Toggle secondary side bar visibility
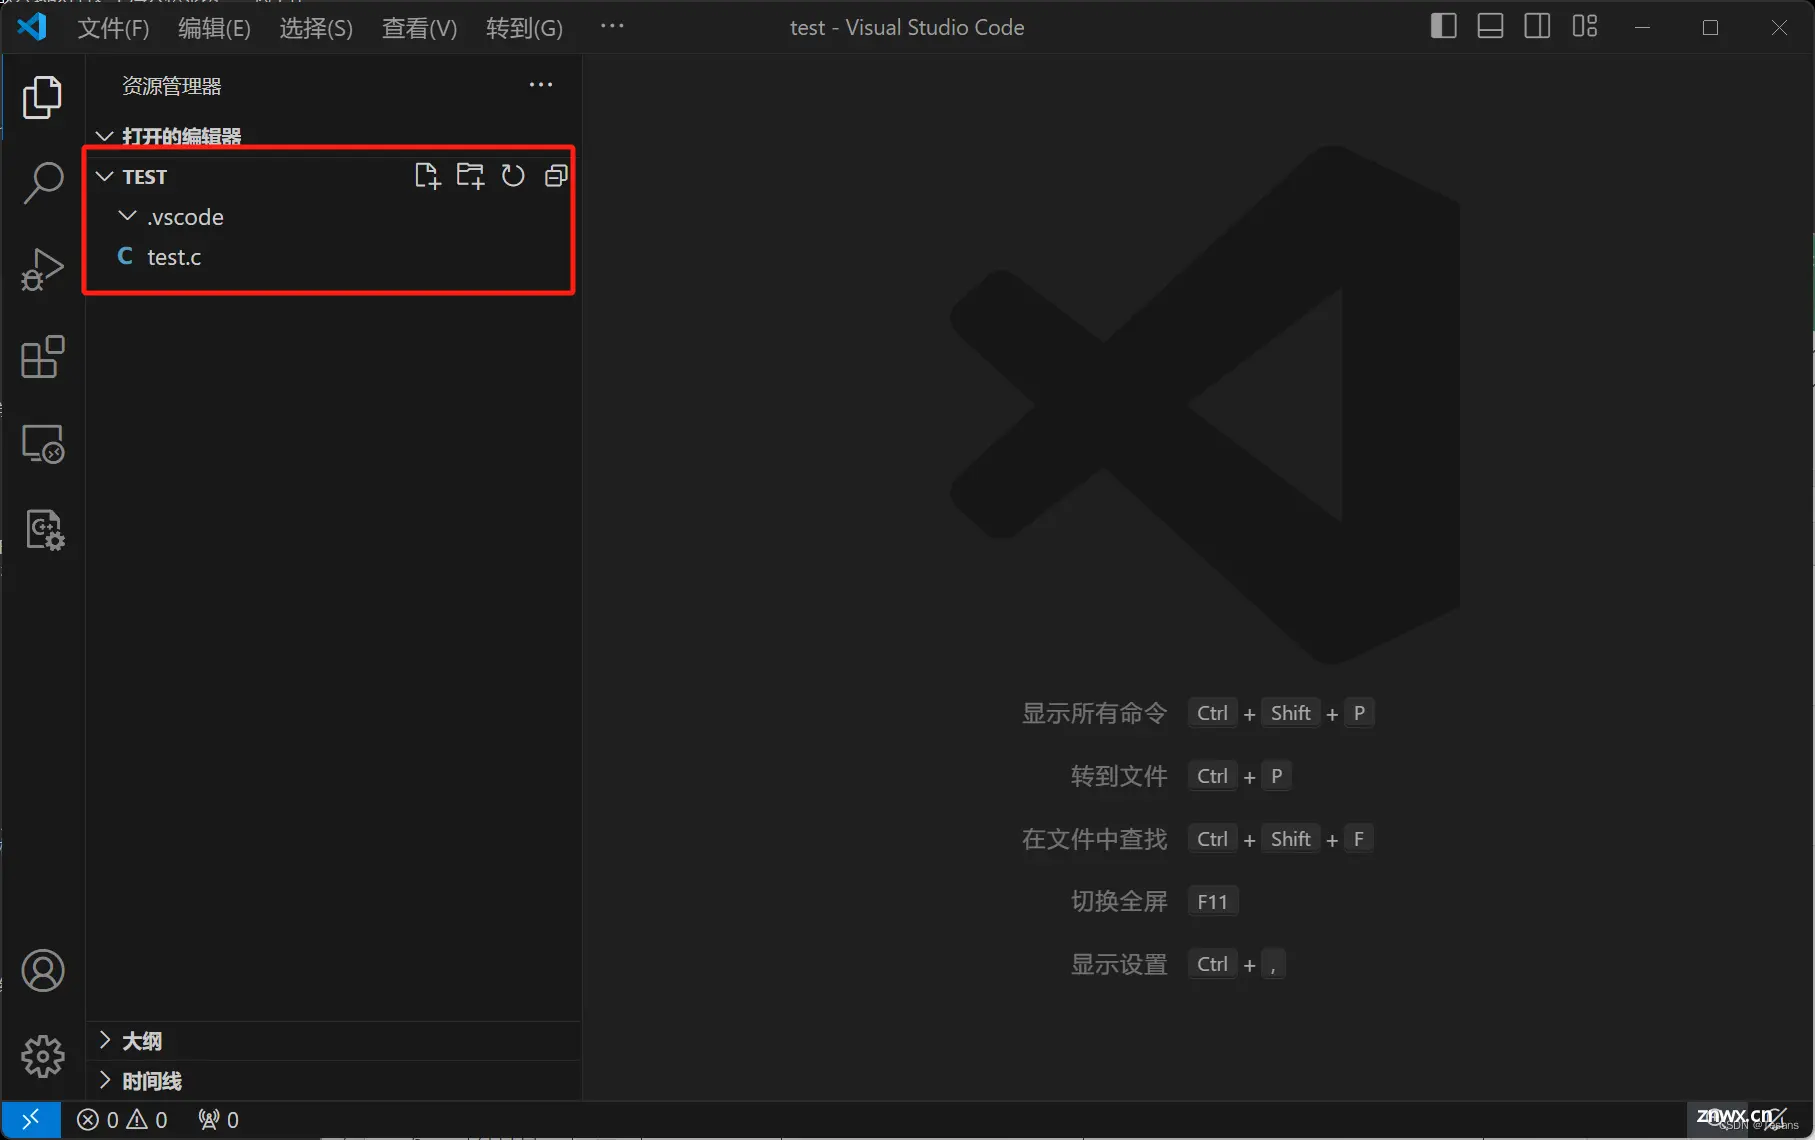 pyautogui.click(x=1537, y=26)
